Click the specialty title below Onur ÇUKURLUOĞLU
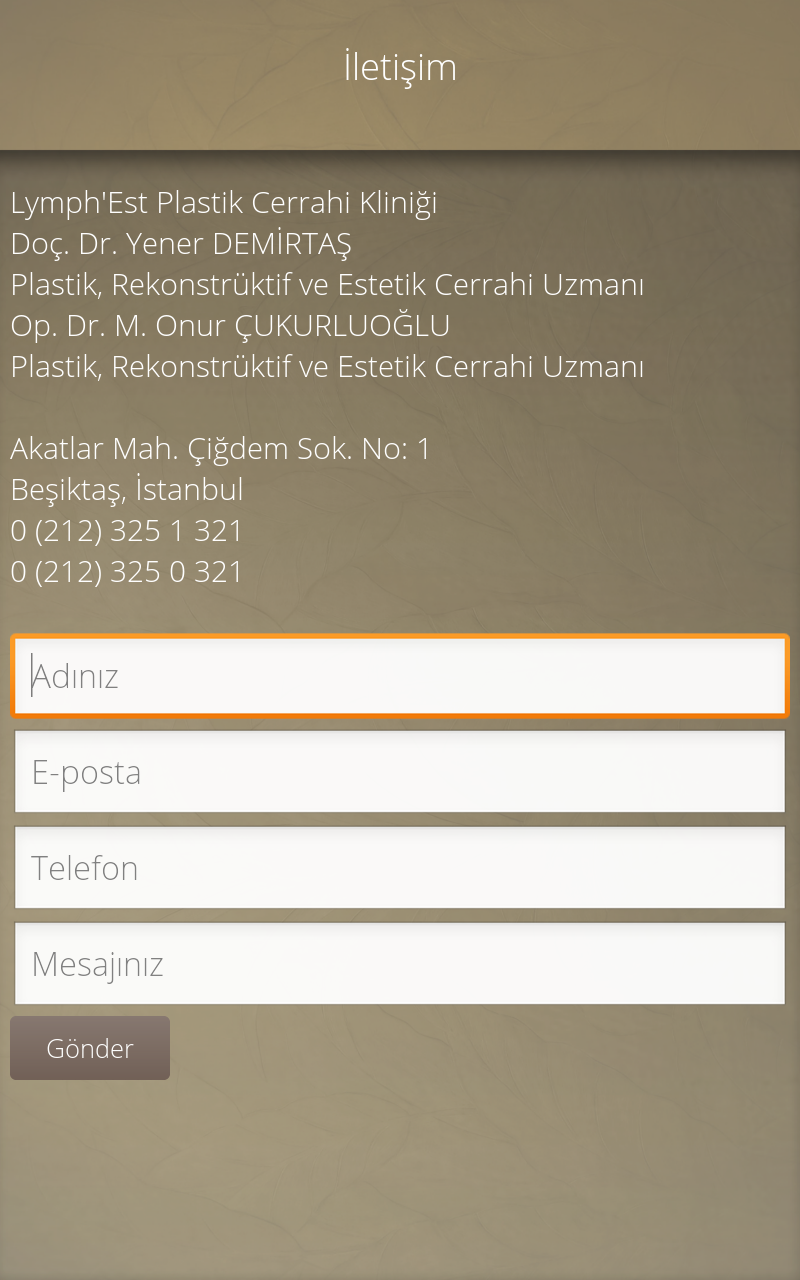 pyautogui.click(x=327, y=367)
